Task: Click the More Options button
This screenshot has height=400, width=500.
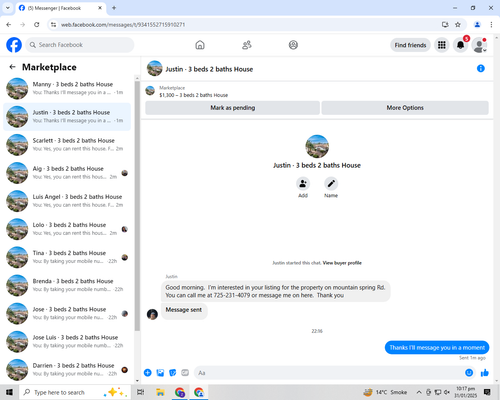Action: [405, 108]
